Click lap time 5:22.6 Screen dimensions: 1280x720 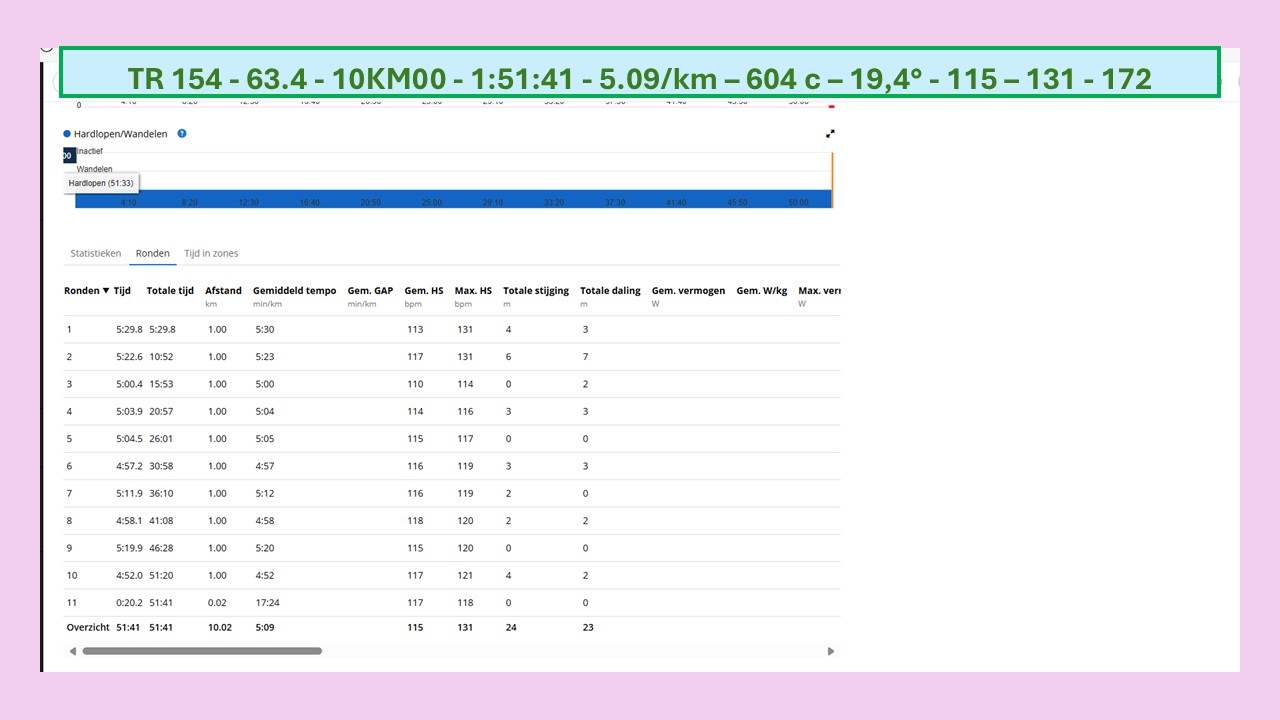point(129,357)
